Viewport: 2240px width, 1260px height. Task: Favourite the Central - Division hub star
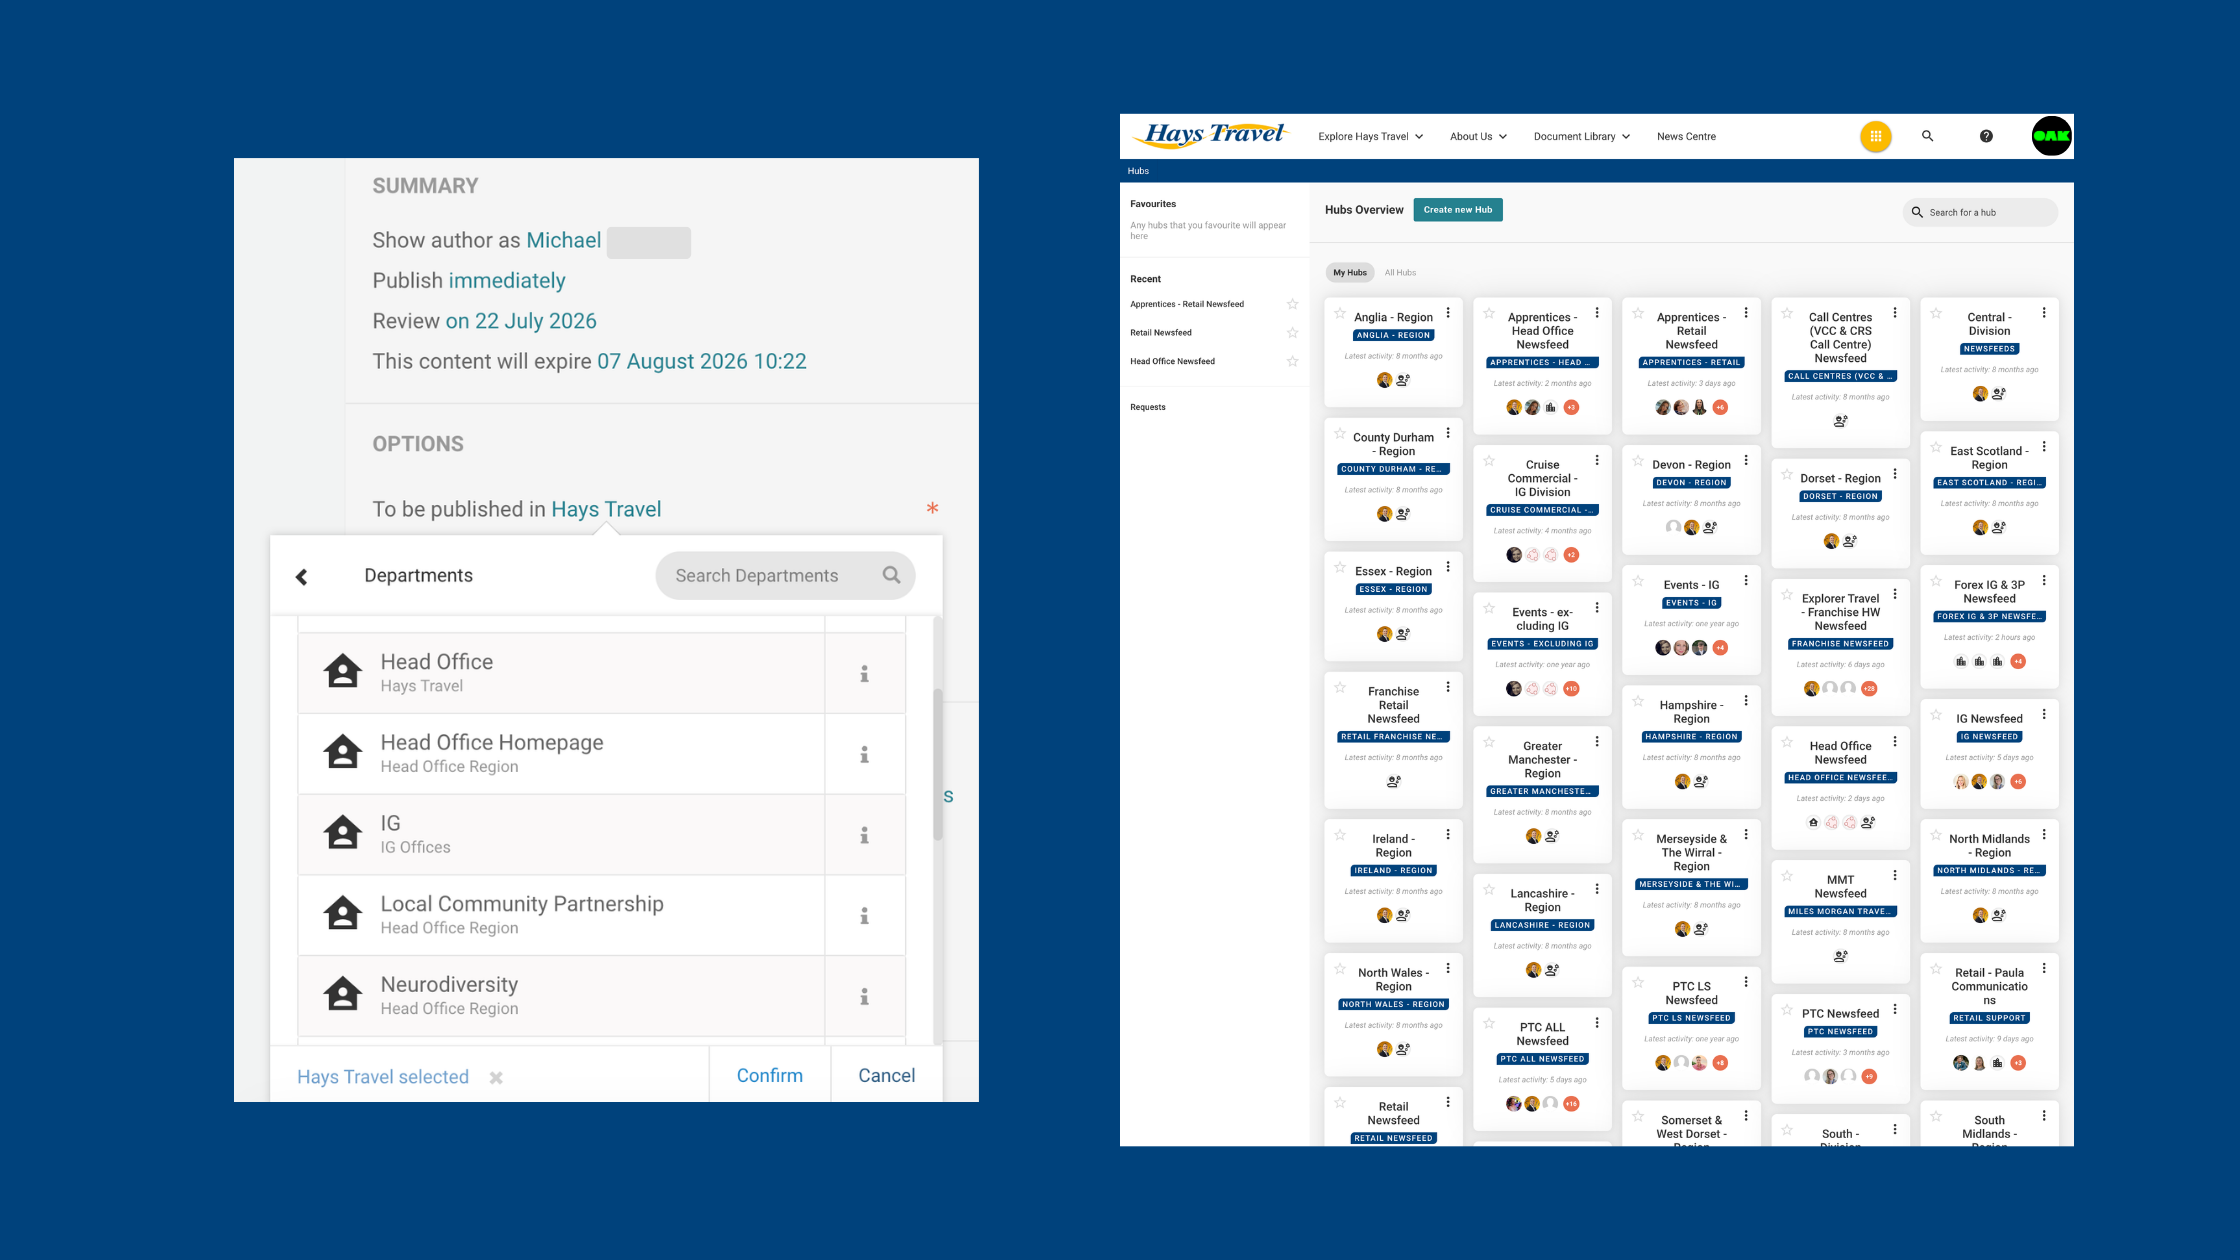[x=1936, y=313]
